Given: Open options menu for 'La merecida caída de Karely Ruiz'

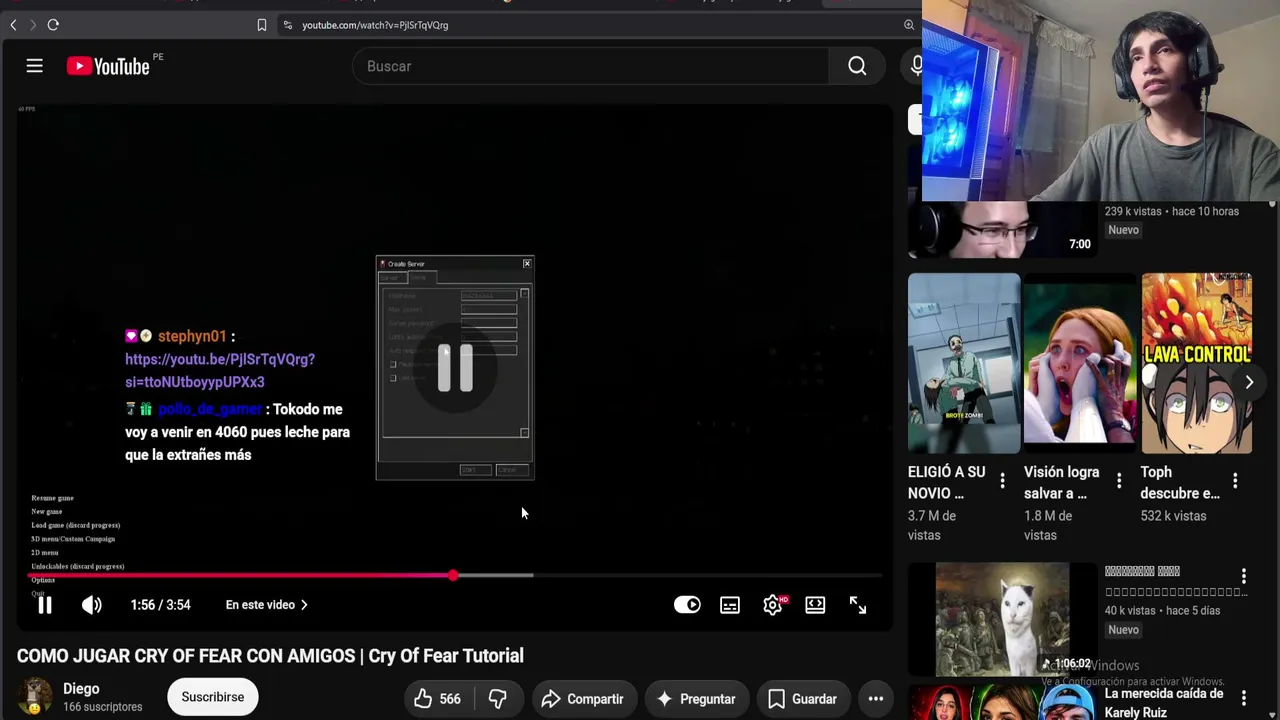Looking at the screenshot, I should click(x=1244, y=698).
